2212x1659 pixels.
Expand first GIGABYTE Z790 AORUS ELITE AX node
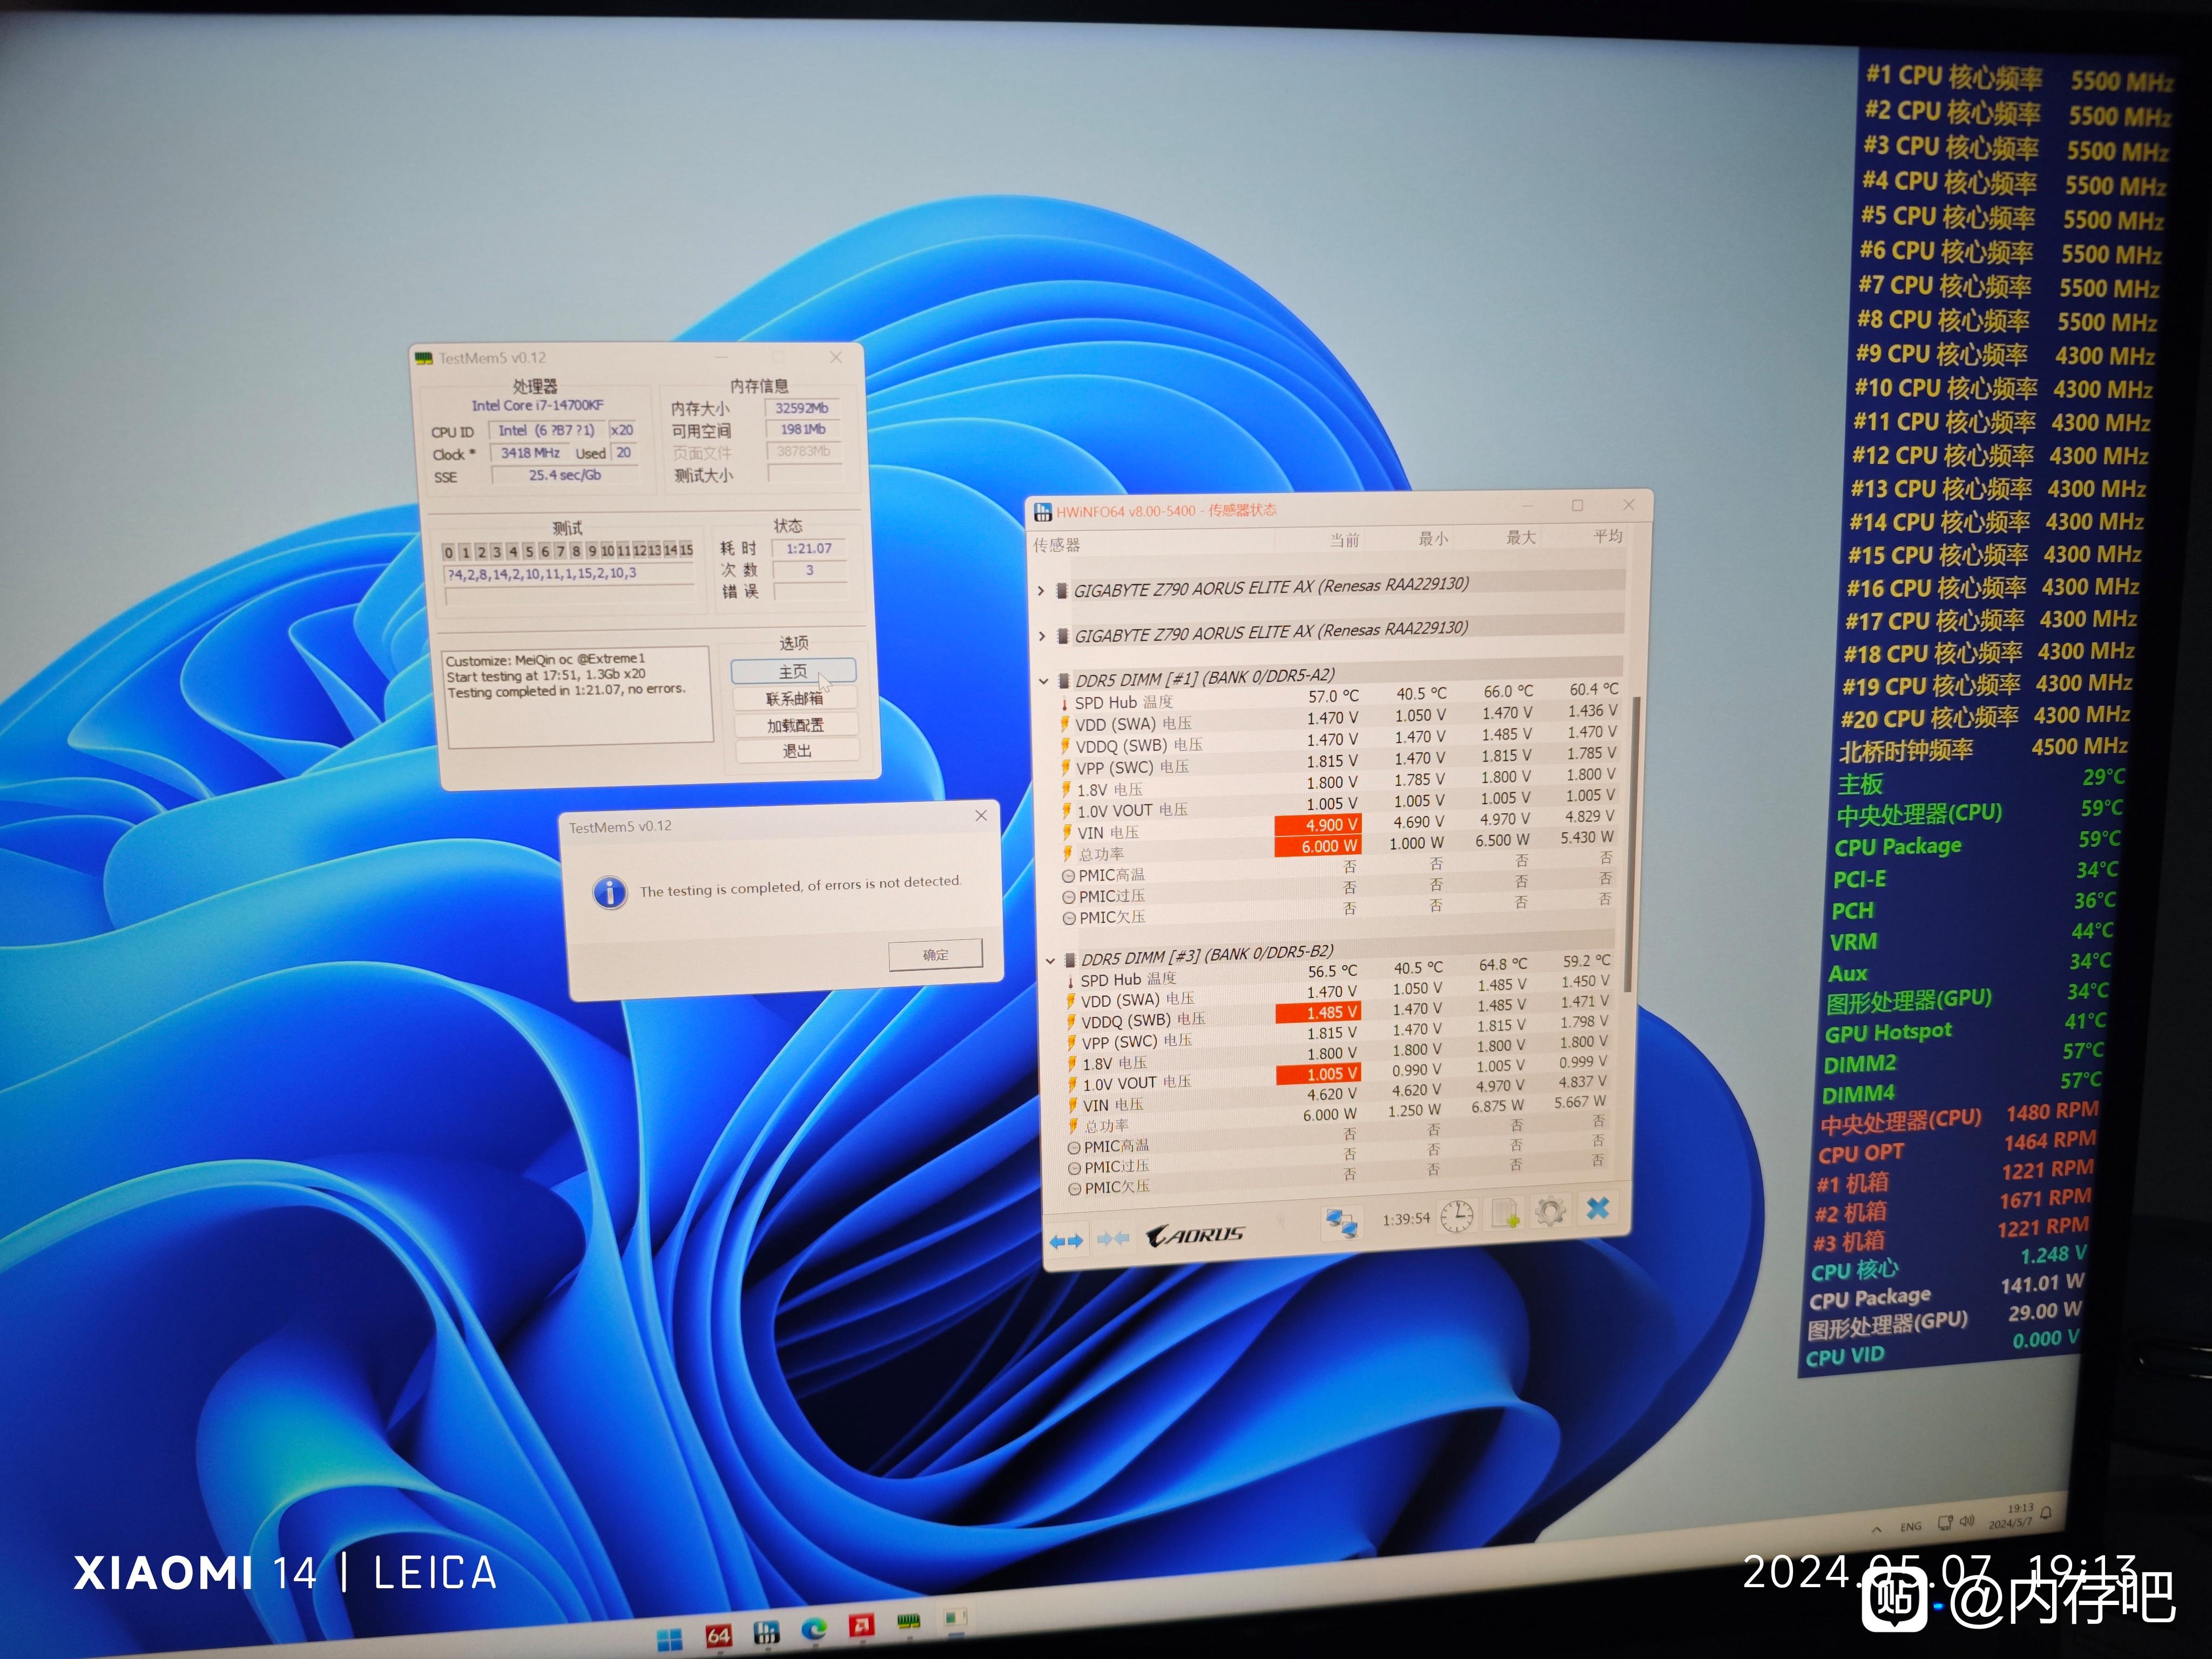click(x=1041, y=591)
